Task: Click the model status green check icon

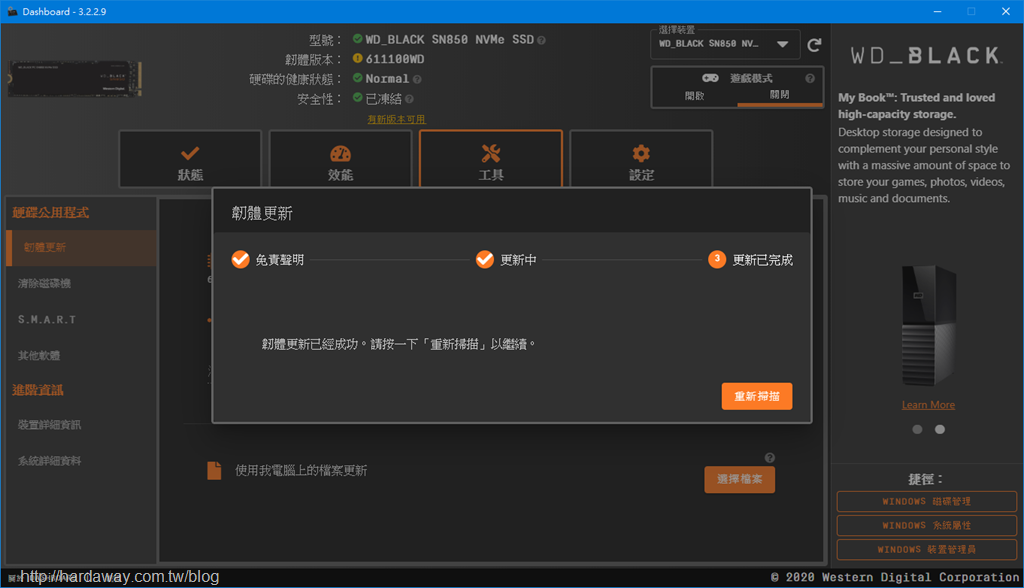Action: click(x=357, y=39)
